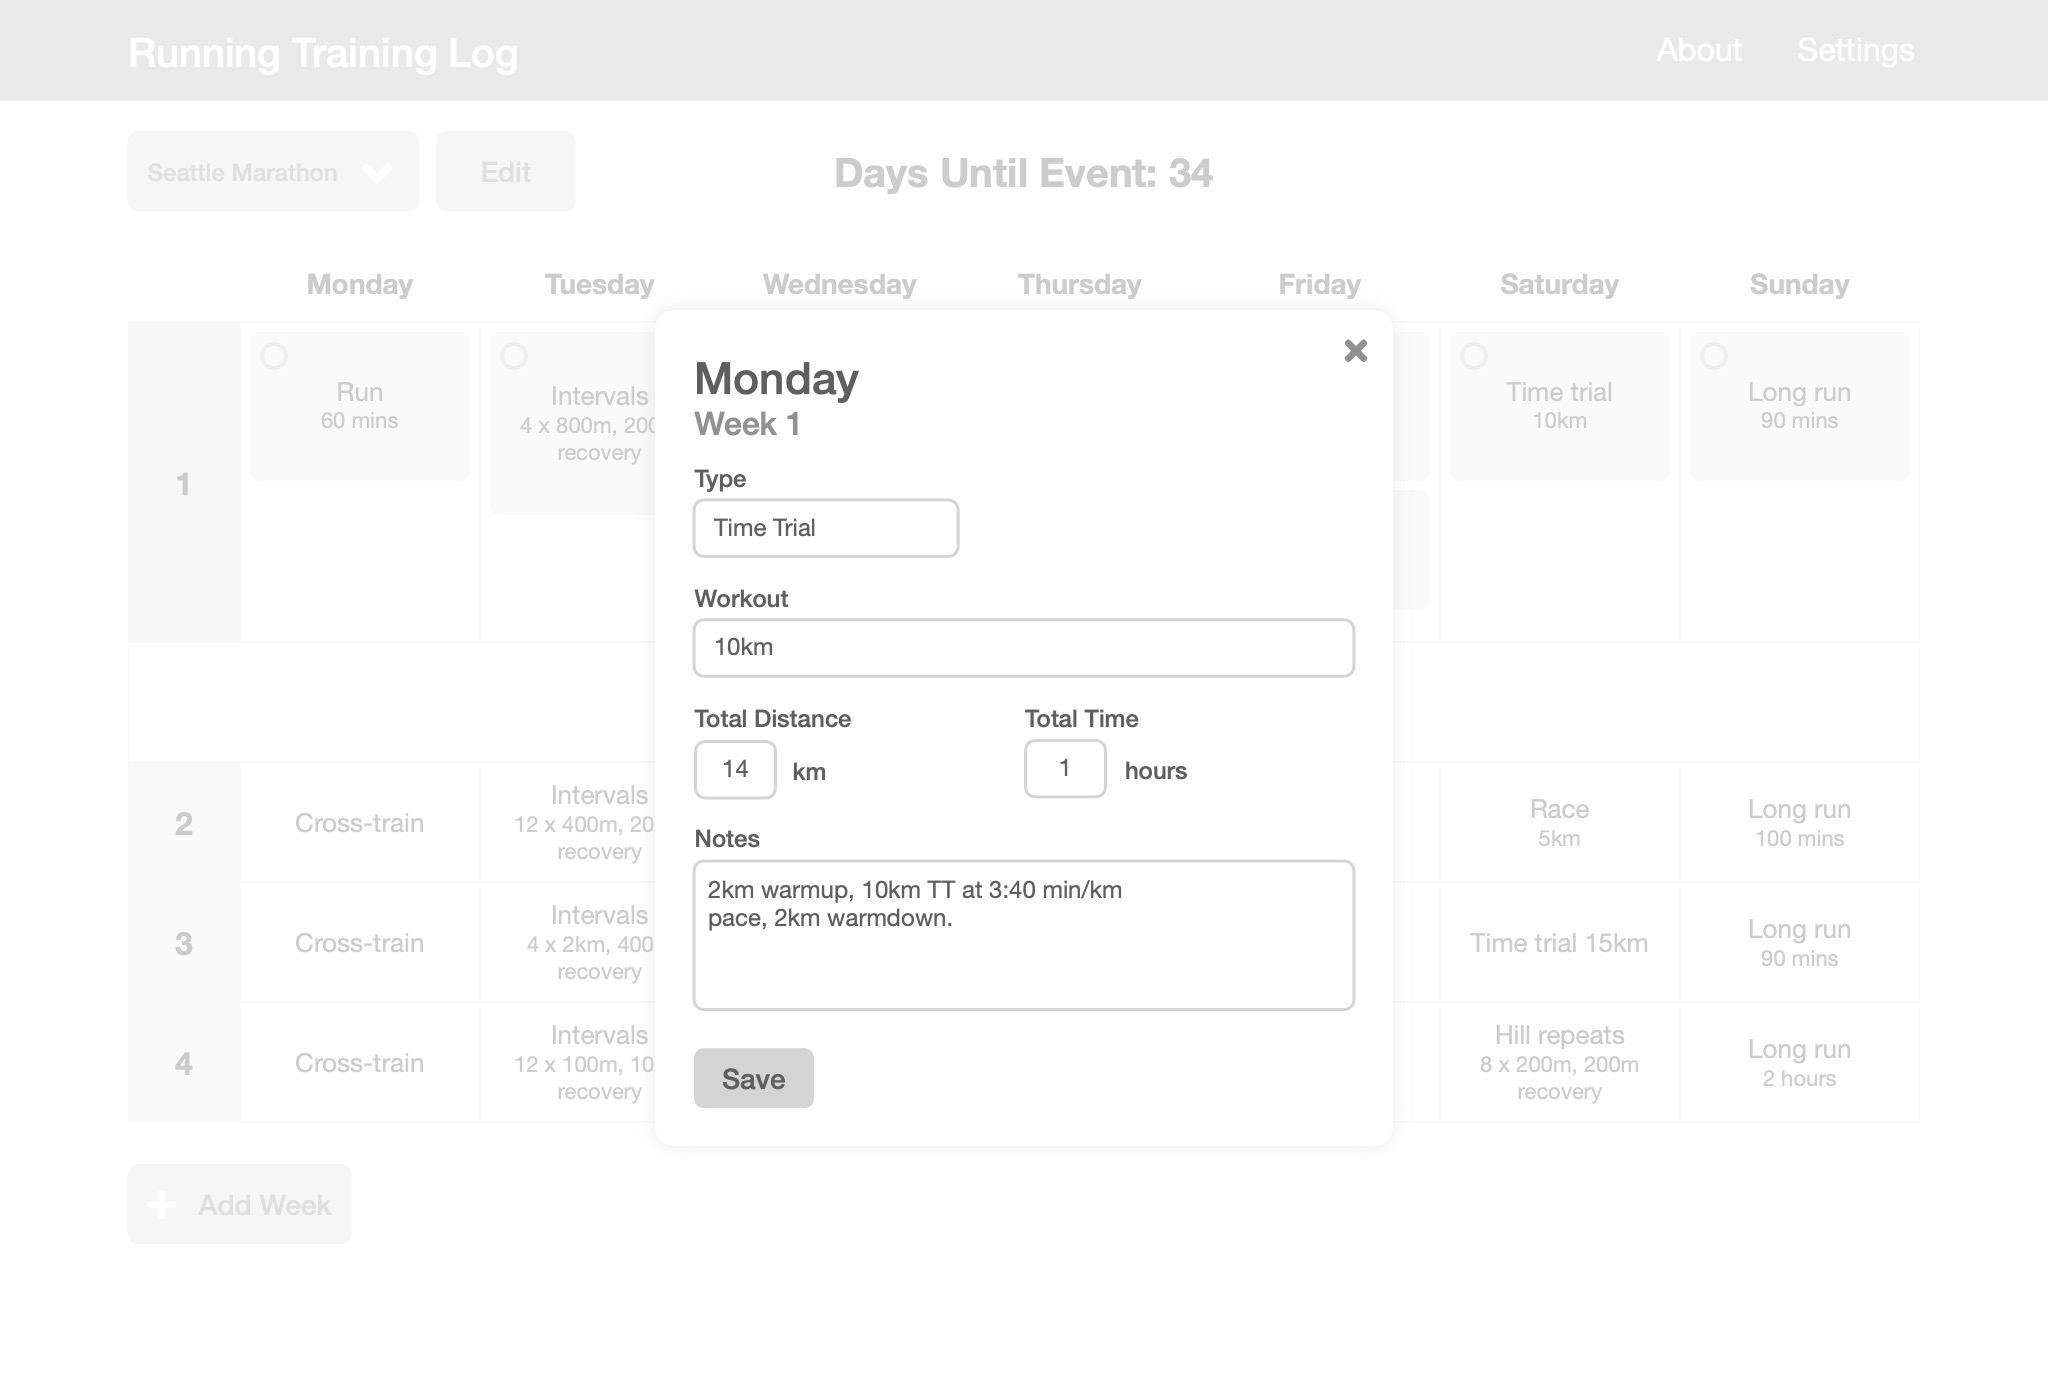The height and width of the screenshot is (1400, 2048).
Task: Open the Seattle Marathon dropdown selector
Action: tap(272, 173)
